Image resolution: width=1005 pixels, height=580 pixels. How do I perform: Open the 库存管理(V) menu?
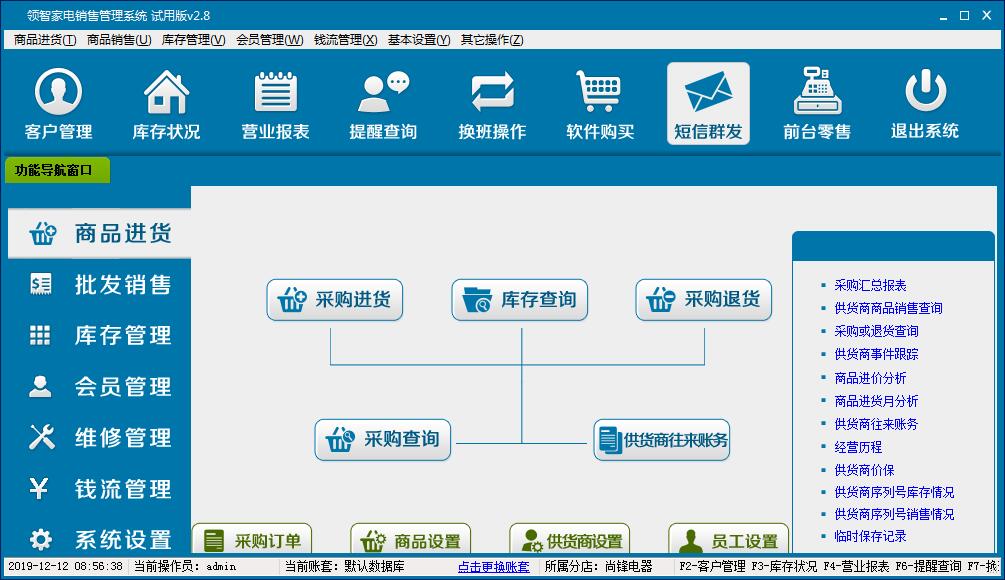194,40
